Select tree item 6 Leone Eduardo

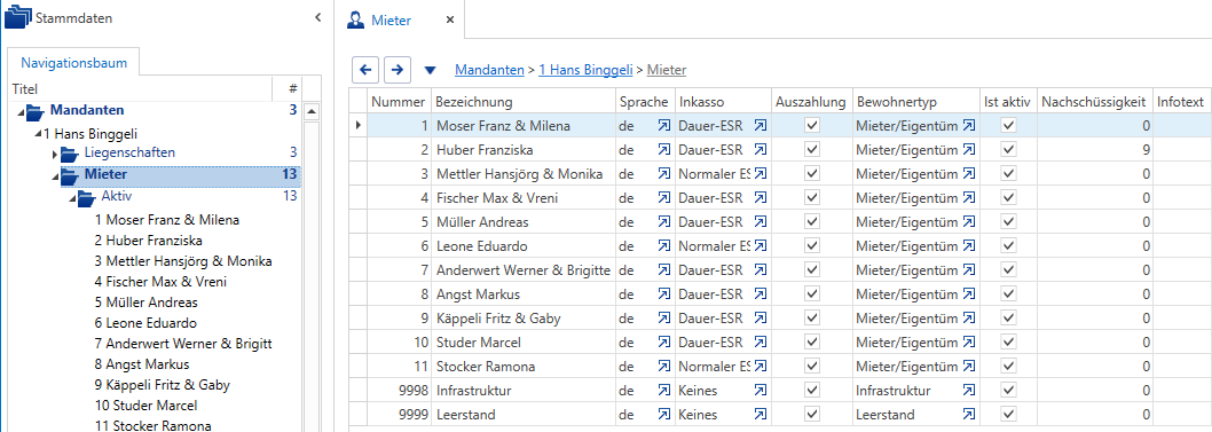[146, 323]
